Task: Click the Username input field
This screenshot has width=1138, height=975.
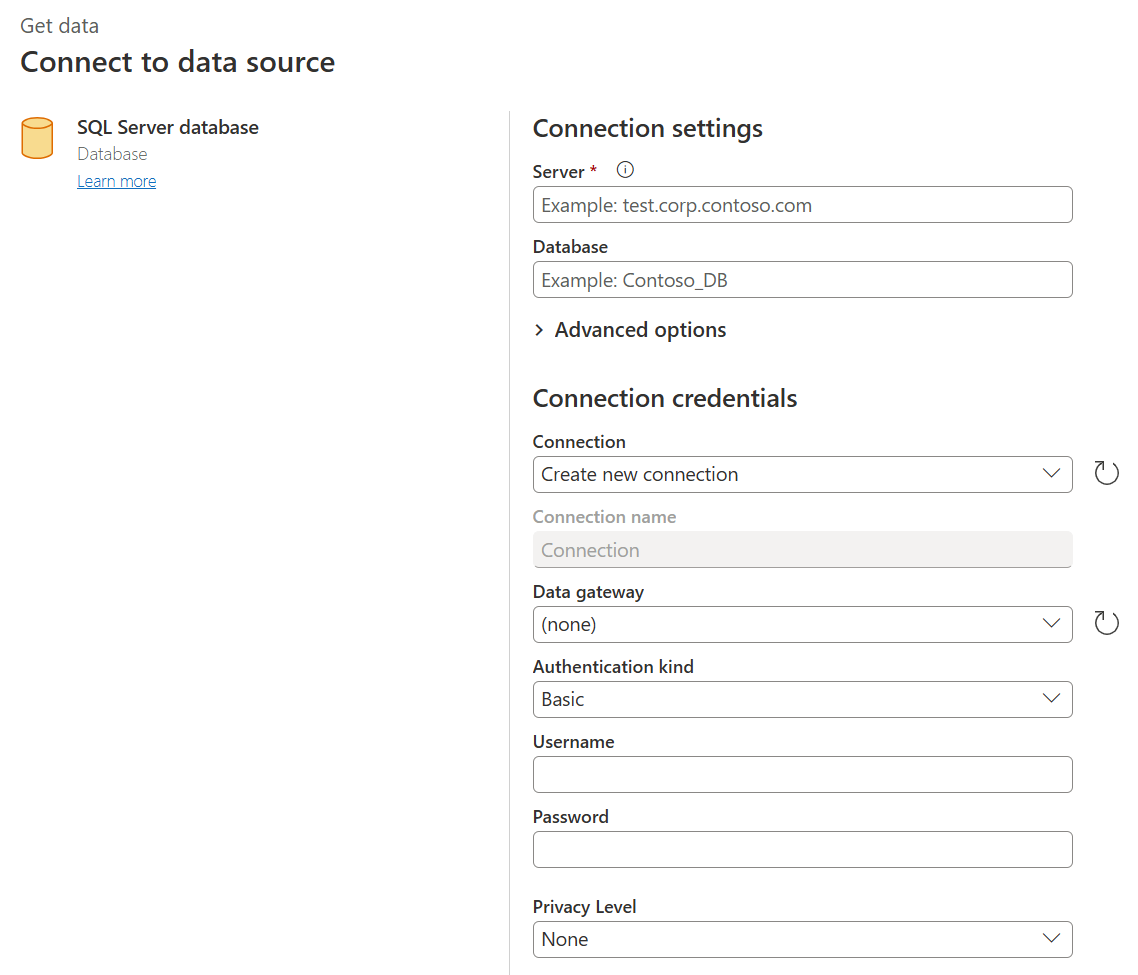Action: (800, 774)
